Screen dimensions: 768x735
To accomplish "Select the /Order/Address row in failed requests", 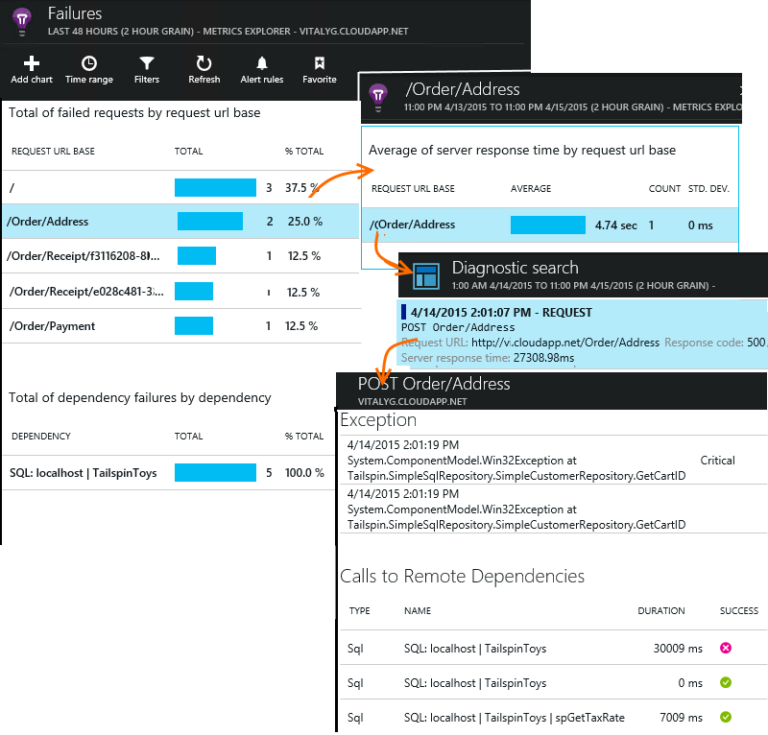I will pyautogui.click(x=181, y=221).
